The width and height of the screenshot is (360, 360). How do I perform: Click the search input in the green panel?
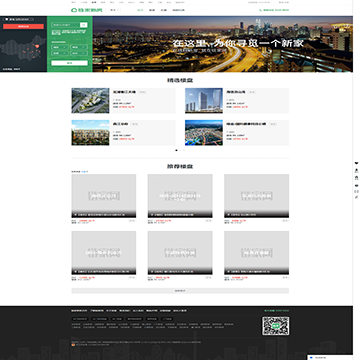[66, 25]
